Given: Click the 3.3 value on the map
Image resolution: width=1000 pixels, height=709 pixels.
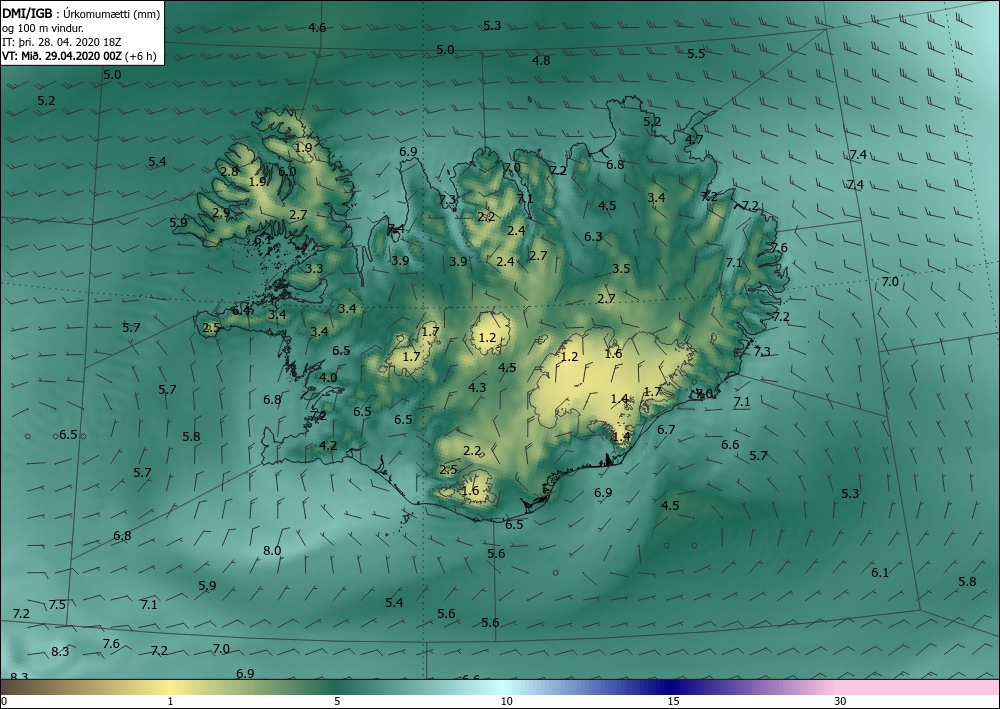Looking at the screenshot, I should pos(314,268).
